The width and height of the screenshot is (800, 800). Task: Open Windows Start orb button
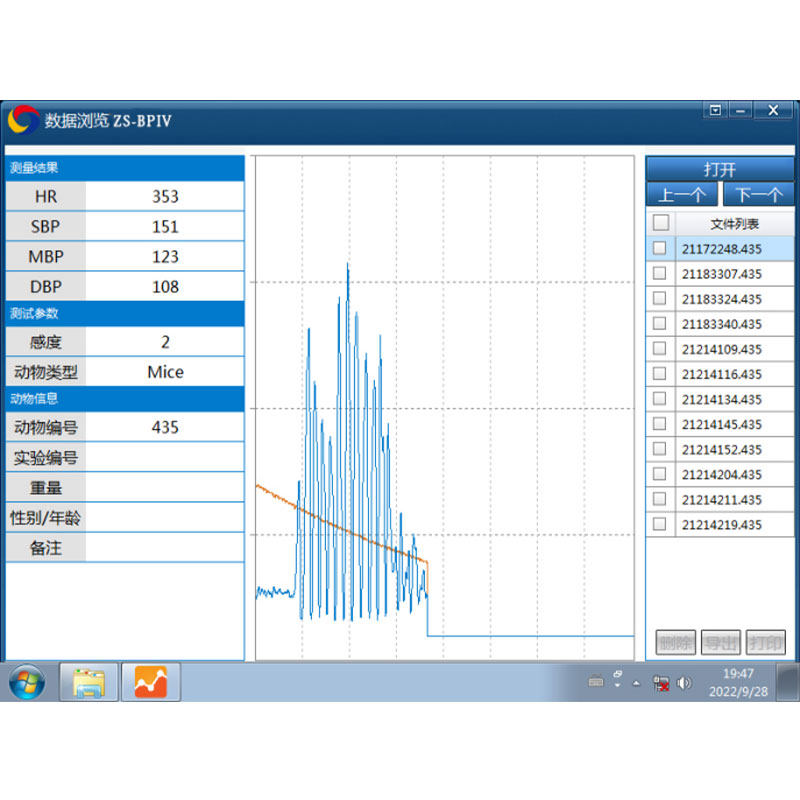[x=27, y=682]
